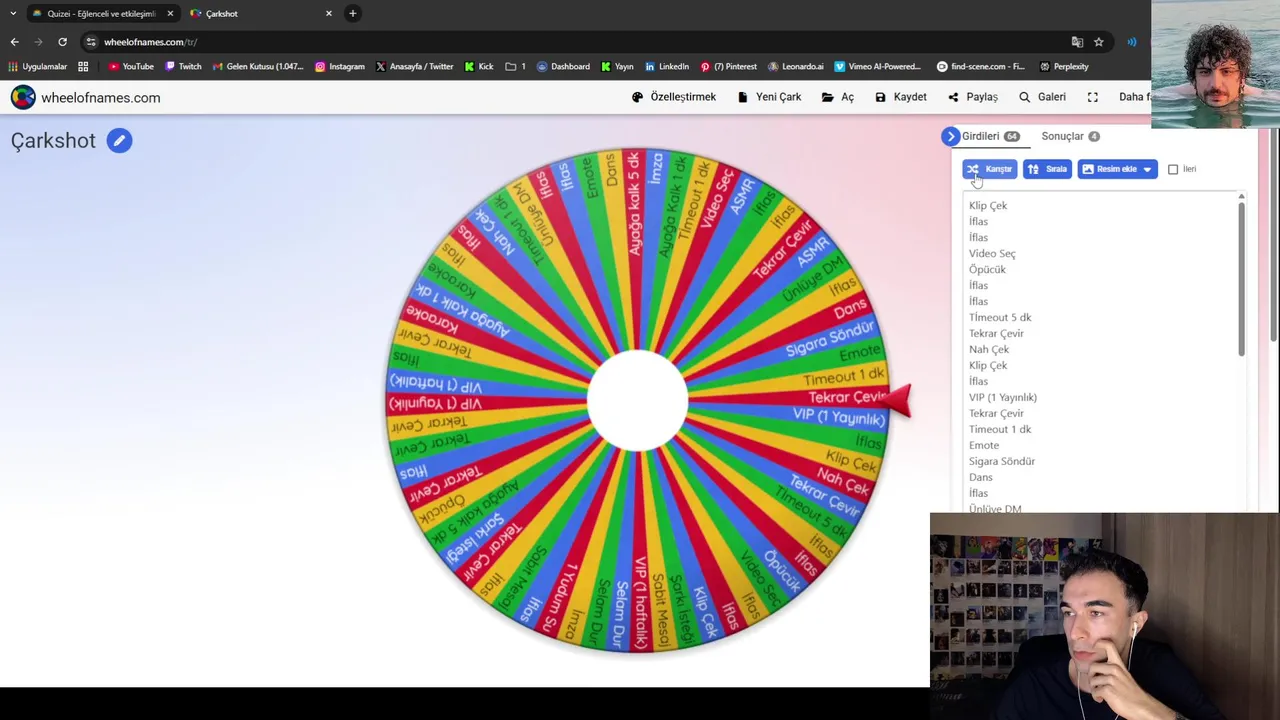This screenshot has width=1280, height=720.
Task: Open Pinterest bookmark
Action: [729, 67]
